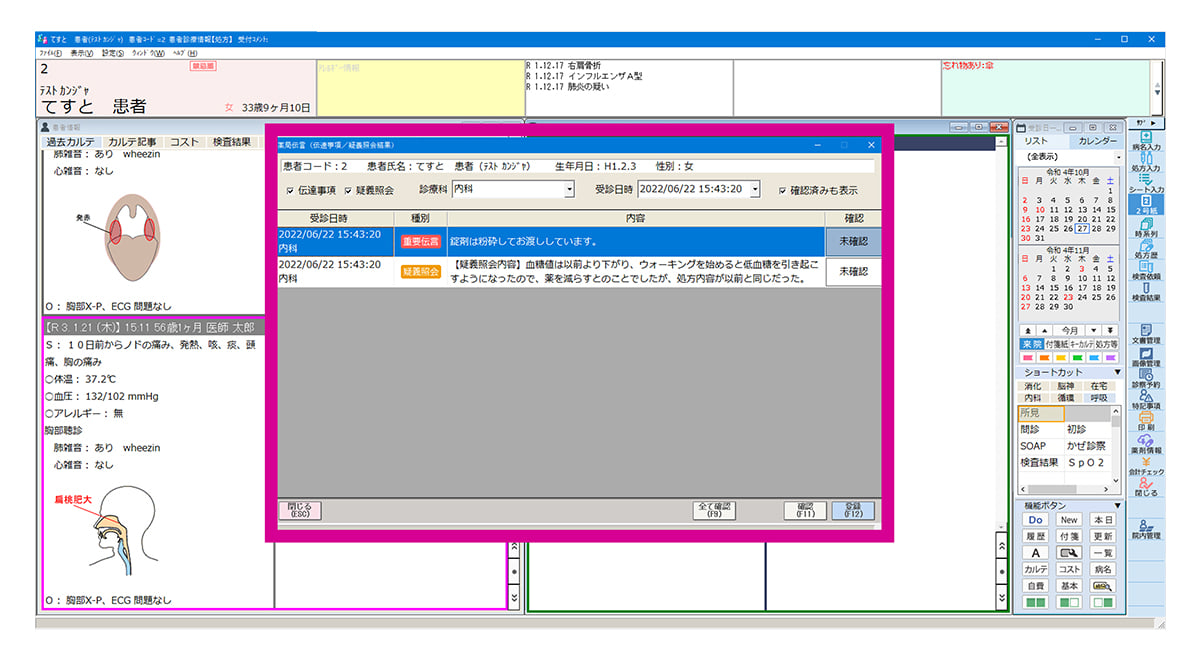
Task: Disable the 確認済みも表示 checkbox
Action: click(782, 190)
